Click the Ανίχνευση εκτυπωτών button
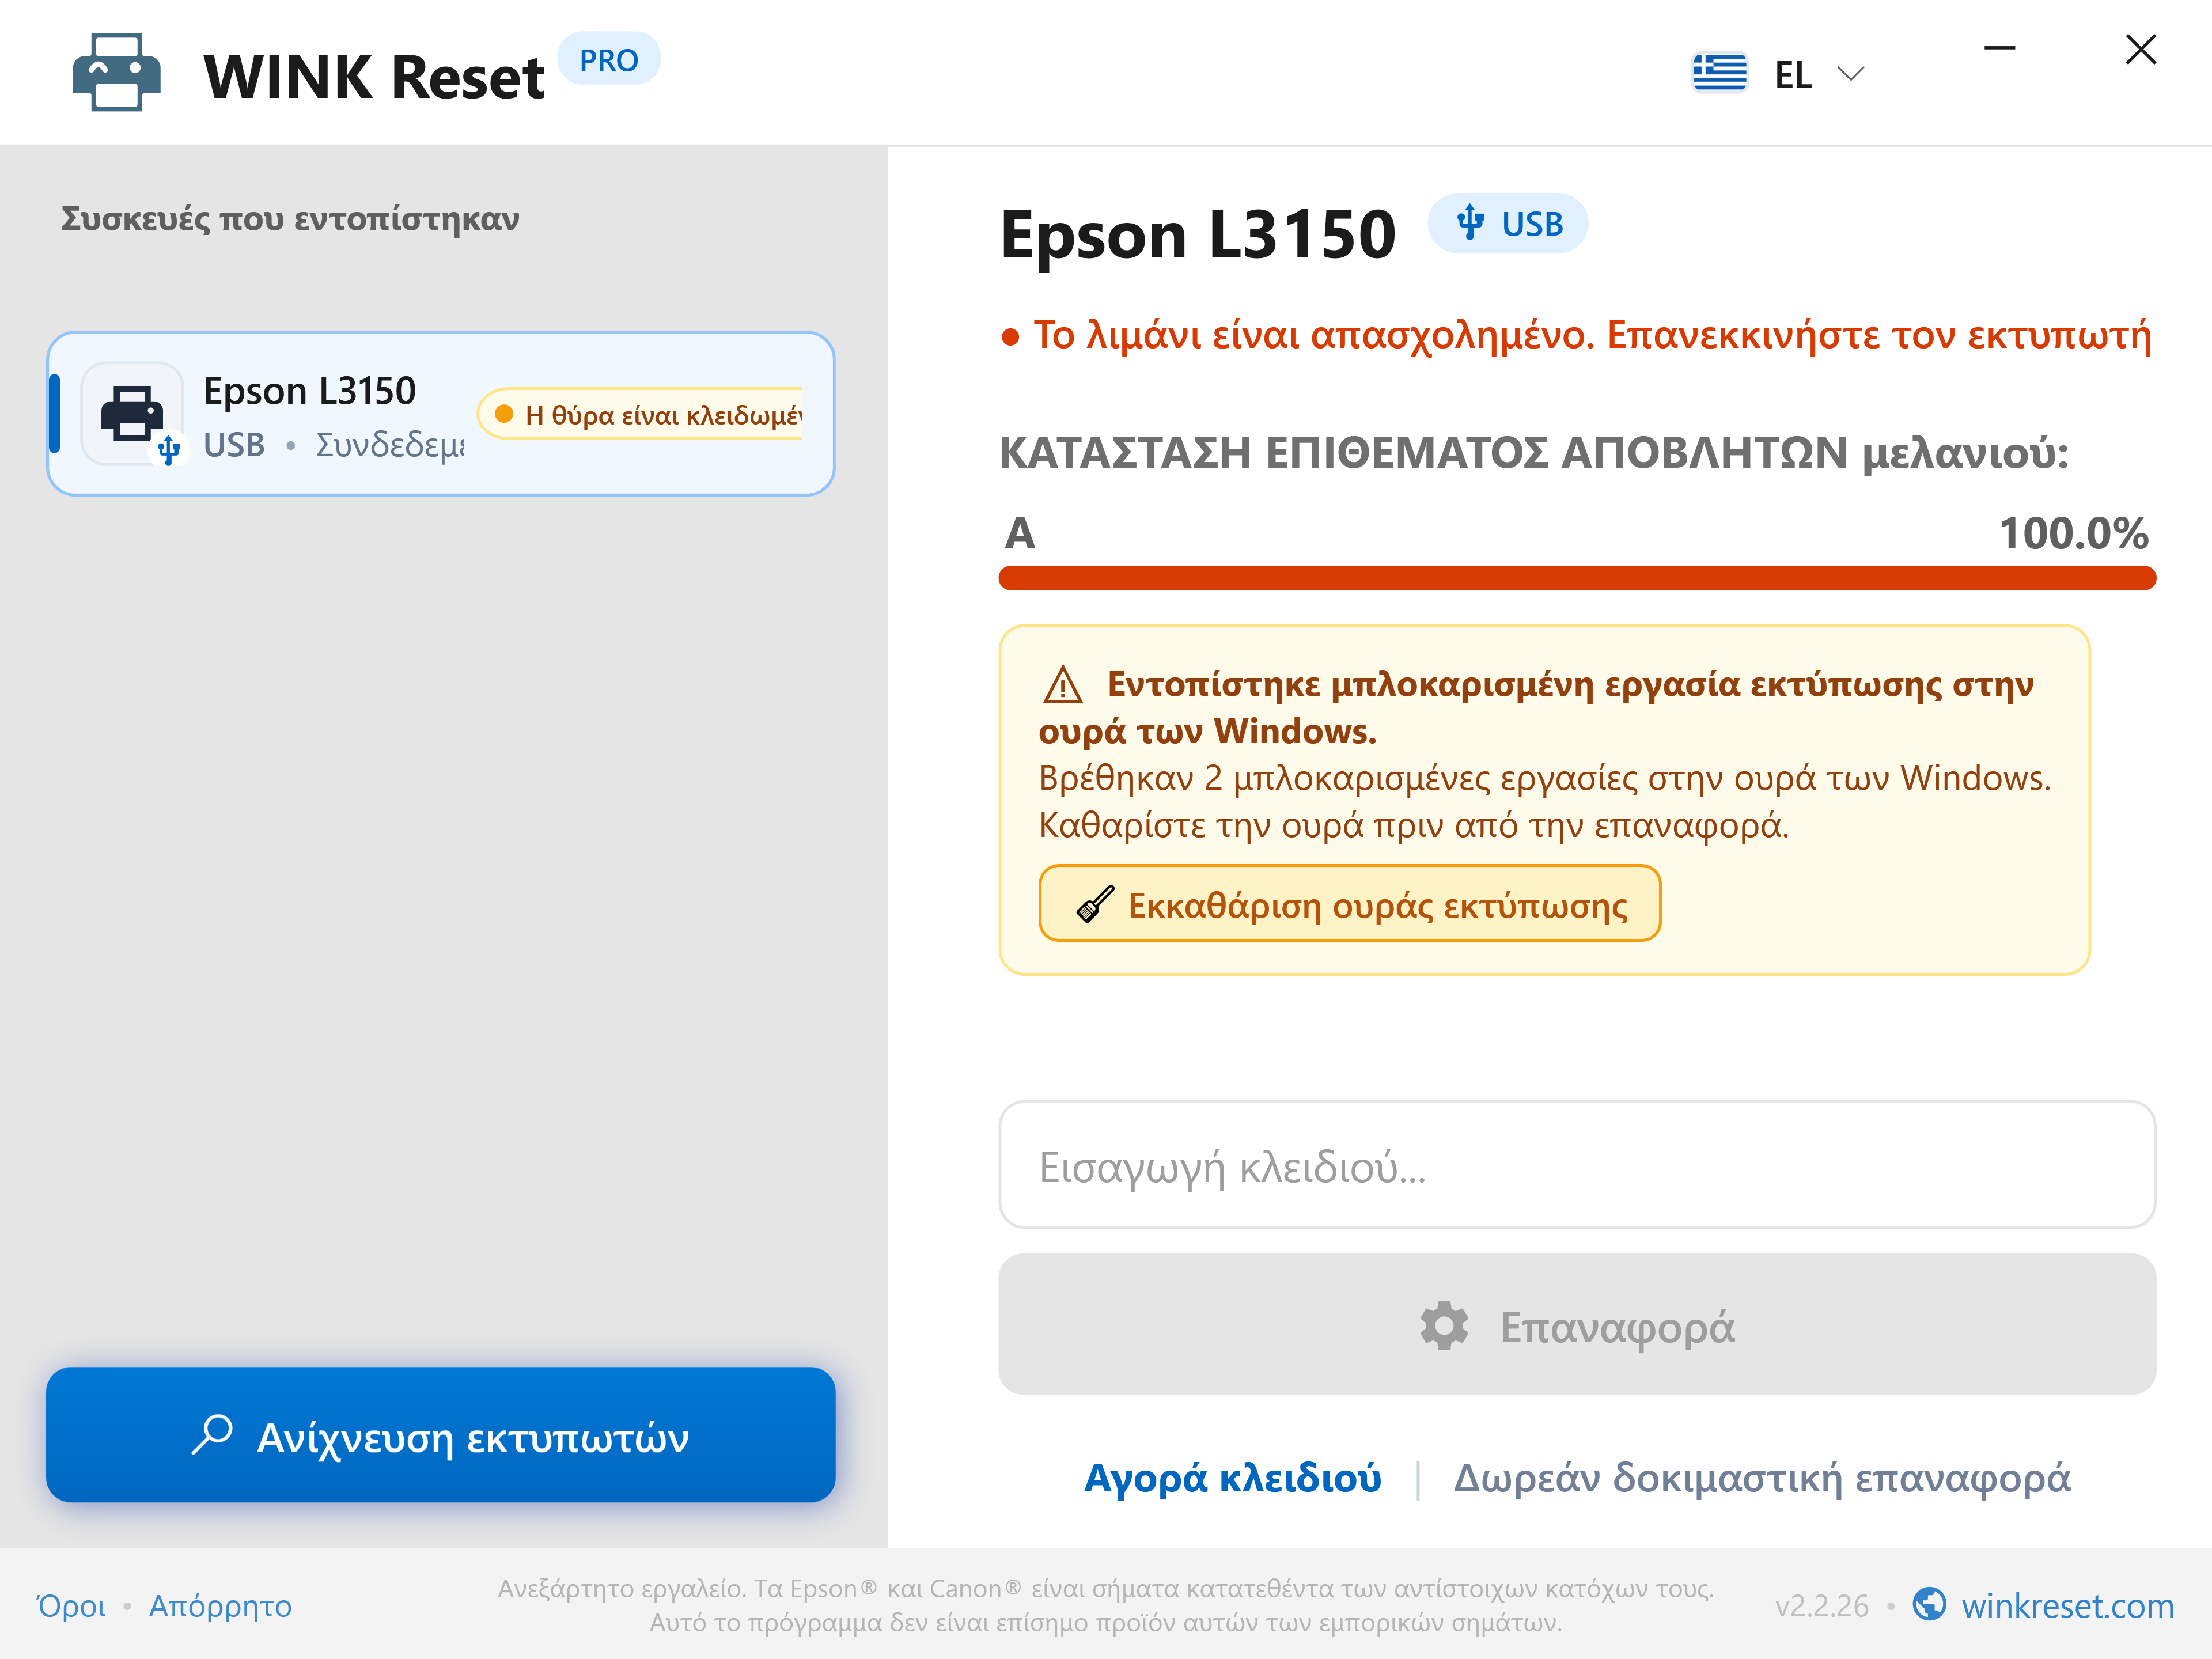The image size is (2212, 1659). pos(440,1435)
